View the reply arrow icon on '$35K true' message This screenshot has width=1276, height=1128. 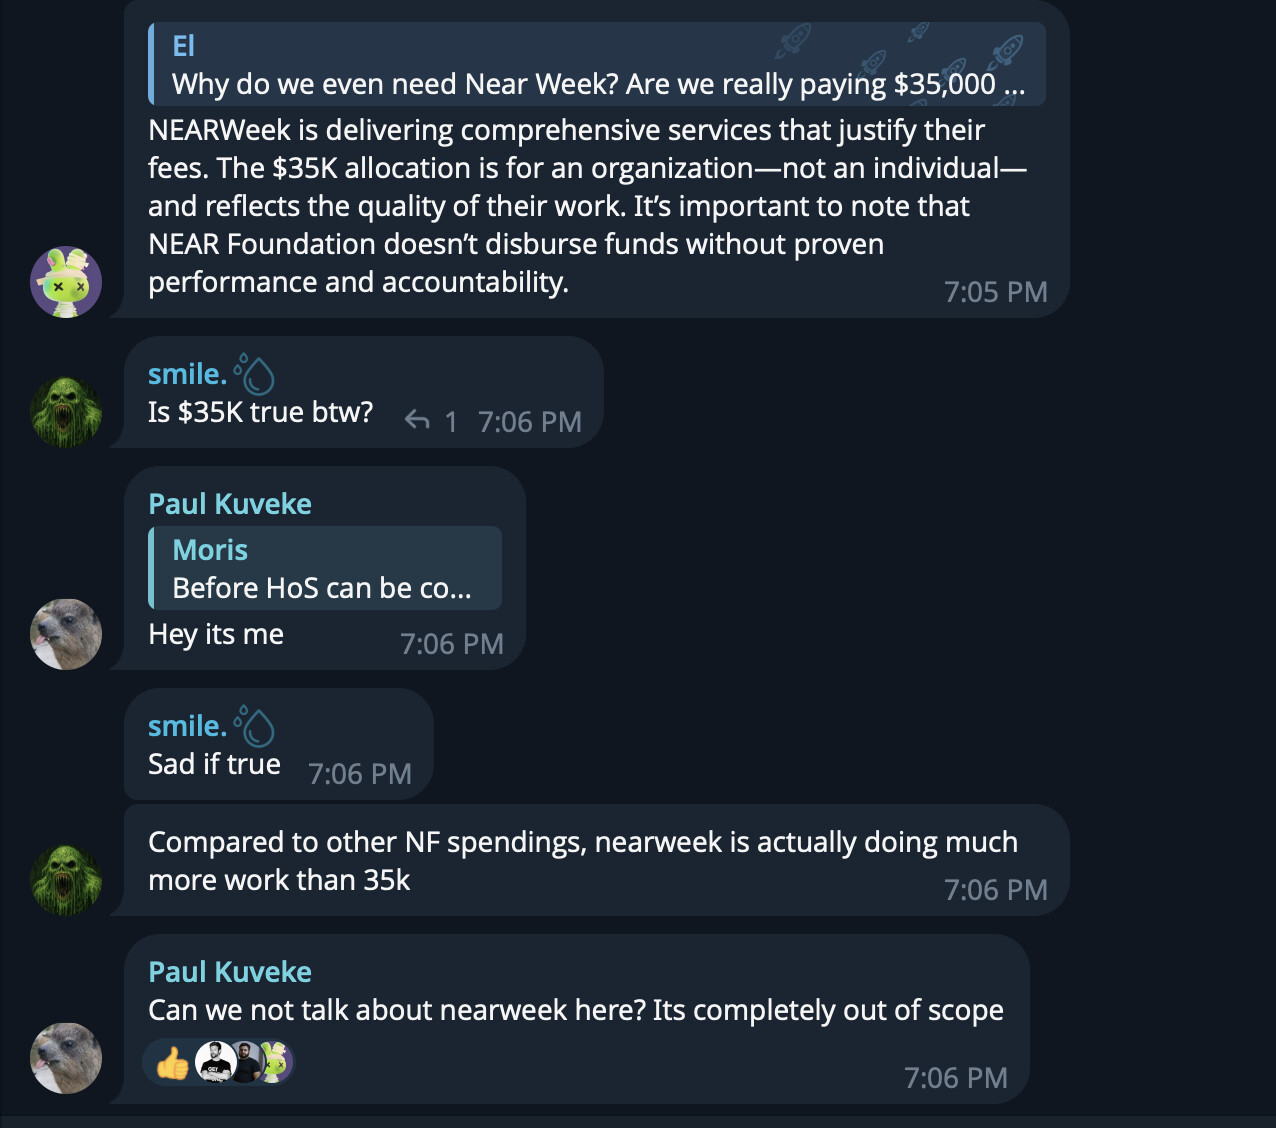417,421
